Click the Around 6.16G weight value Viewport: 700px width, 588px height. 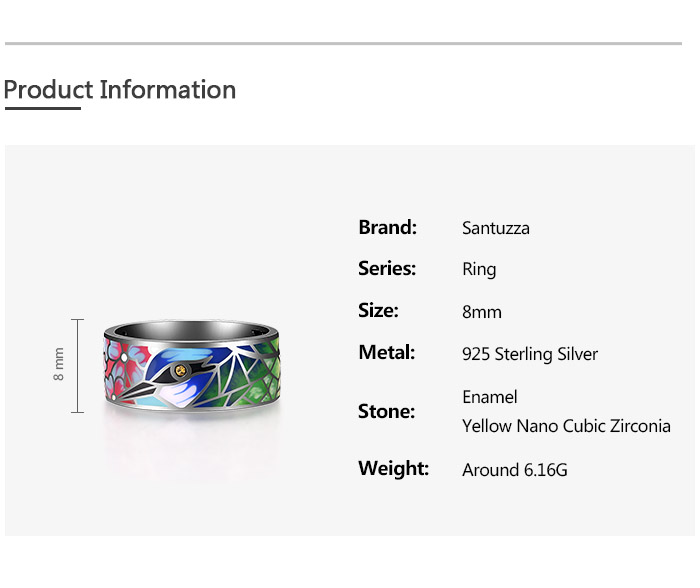(x=515, y=469)
